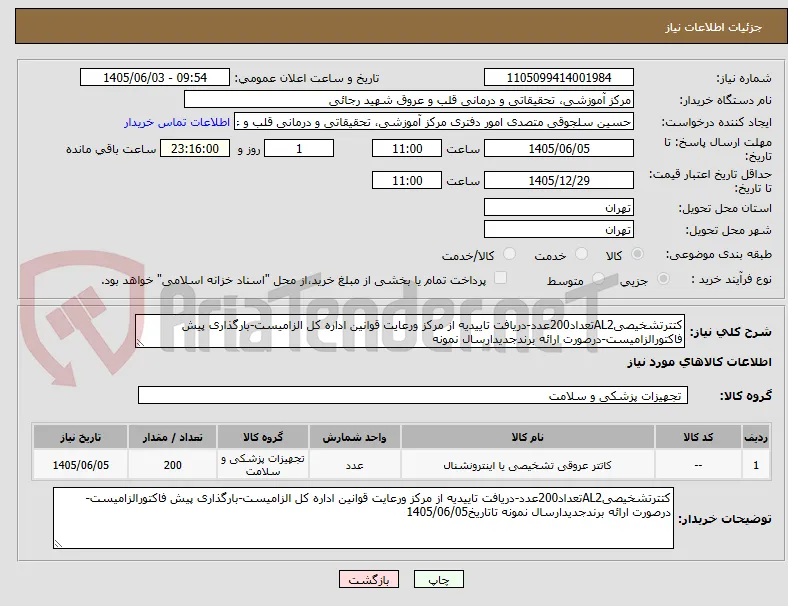Click the گروه کالا field تجهیزات پزشکی و سلامت
This screenshot has width=788, height=606.
[413, 395]
